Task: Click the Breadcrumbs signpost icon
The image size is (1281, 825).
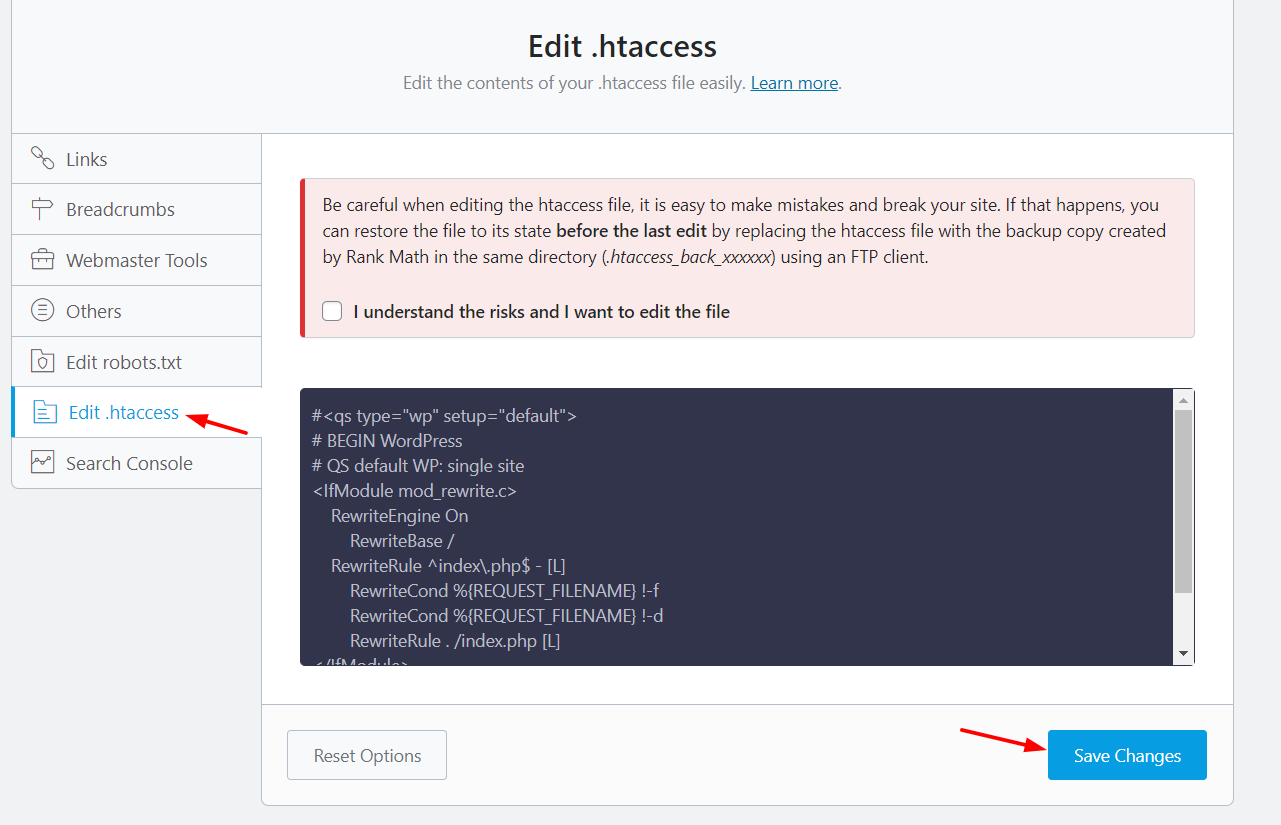Action: pos(42,209)
